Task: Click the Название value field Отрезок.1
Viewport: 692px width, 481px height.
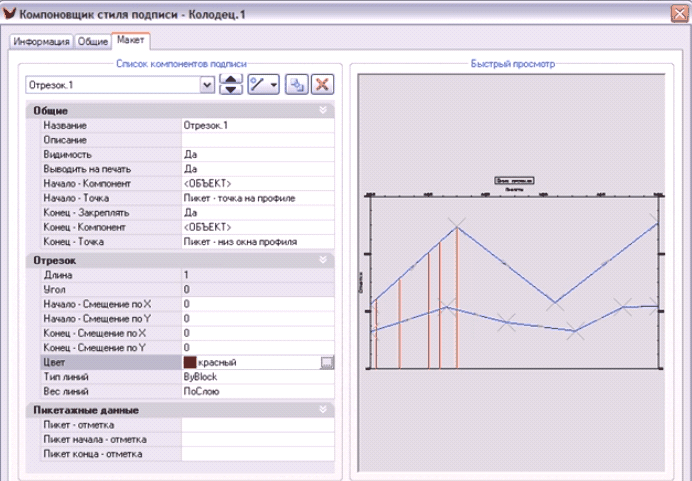Action: [x=255, y=126]
